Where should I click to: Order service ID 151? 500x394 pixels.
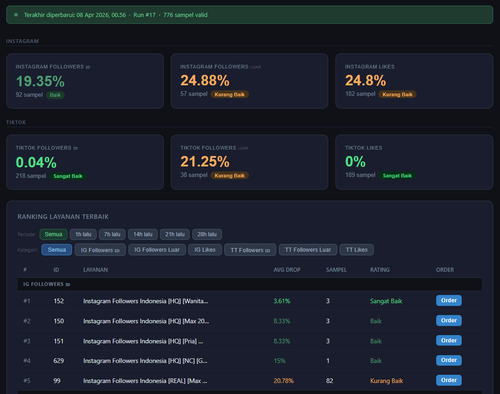pos(449,340)
